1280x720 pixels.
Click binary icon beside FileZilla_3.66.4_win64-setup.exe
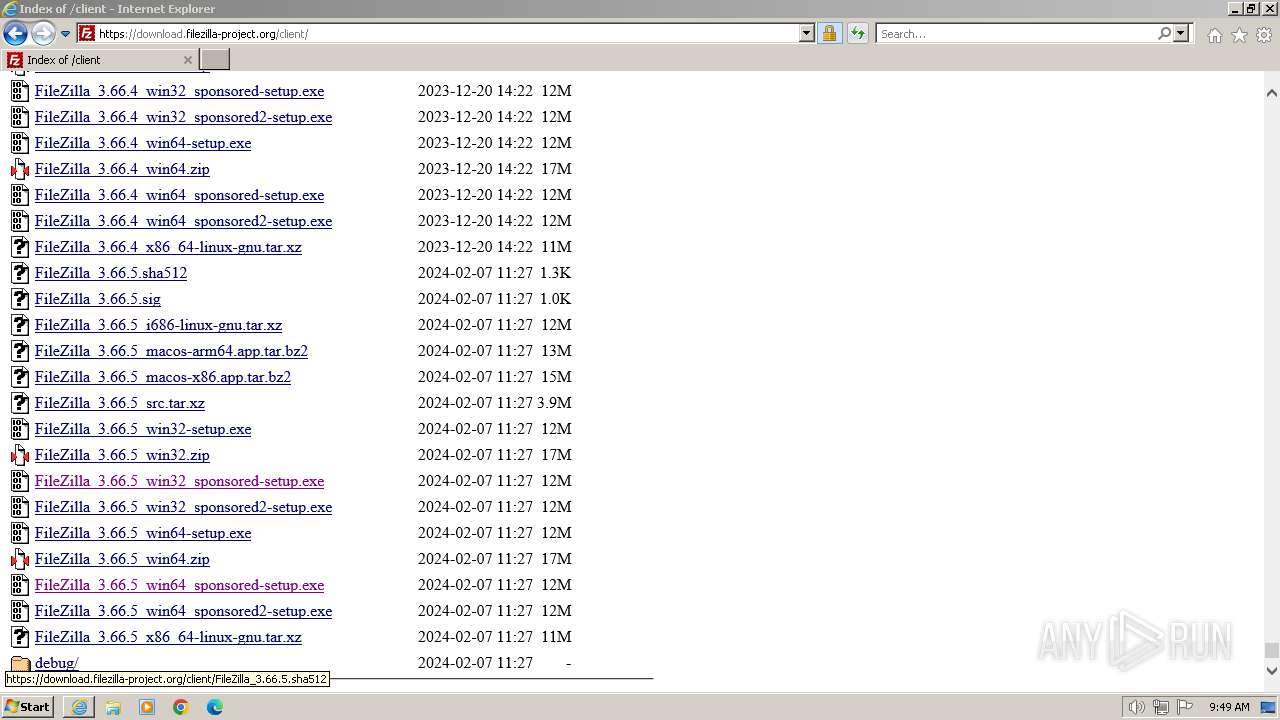click(20, 143)
